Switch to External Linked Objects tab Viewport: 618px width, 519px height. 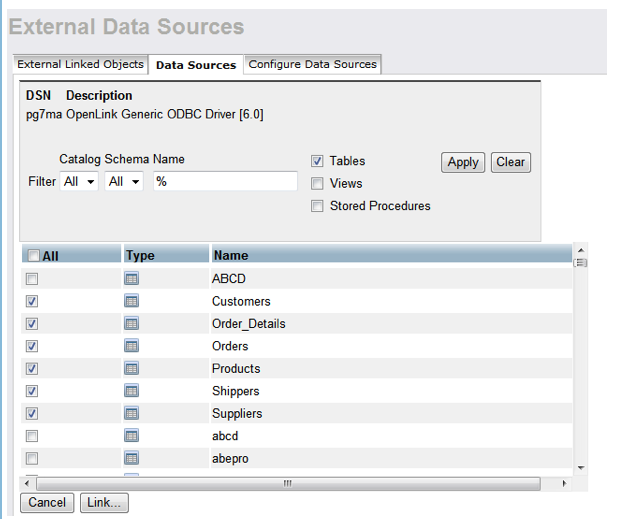[81, 64]
